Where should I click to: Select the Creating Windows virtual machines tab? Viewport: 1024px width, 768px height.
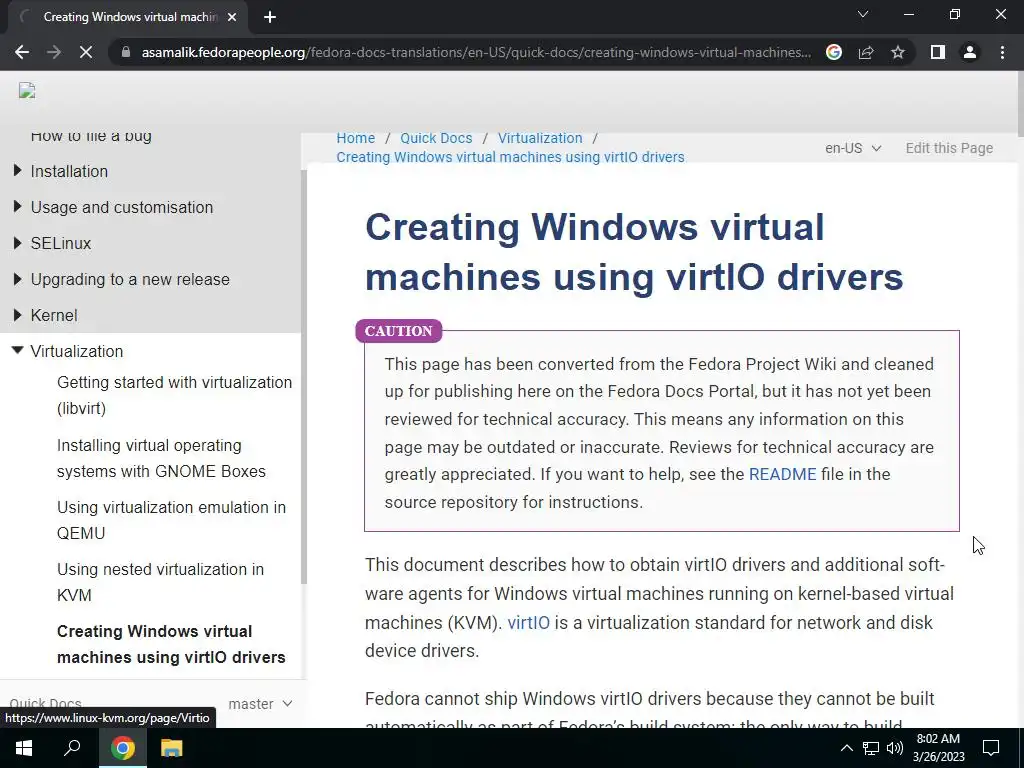pos(128,17)
